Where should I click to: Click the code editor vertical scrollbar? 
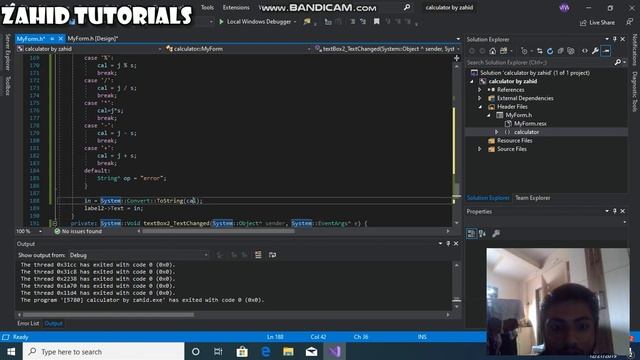click(x=456, y=189)
